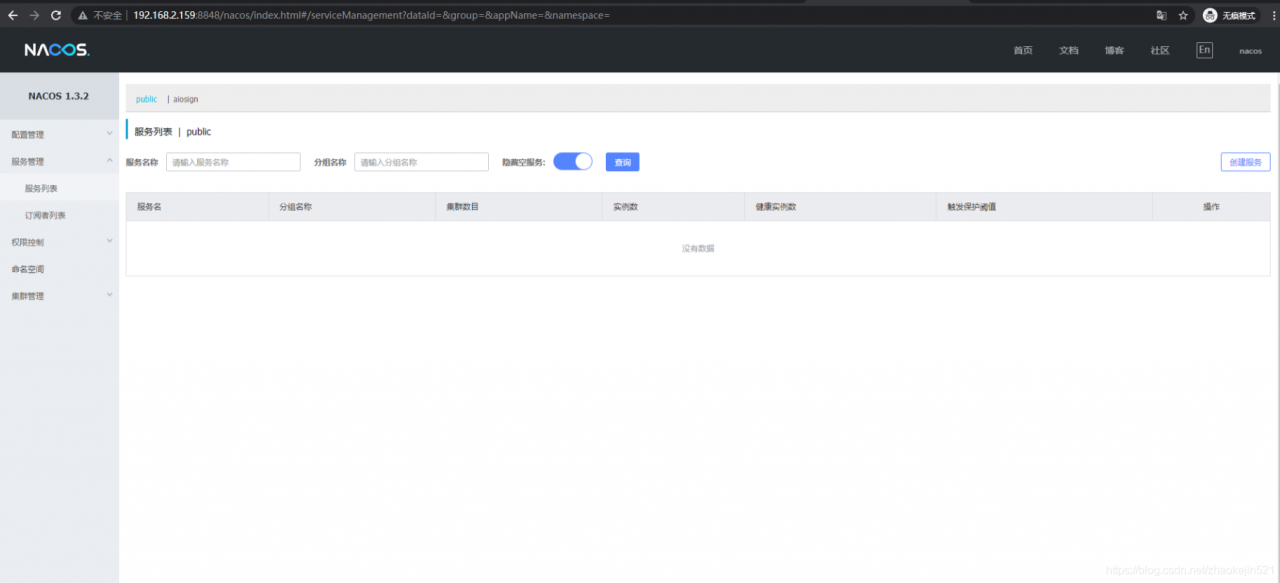
Task: Click the nacos user account
Action: click(1250, 51)
